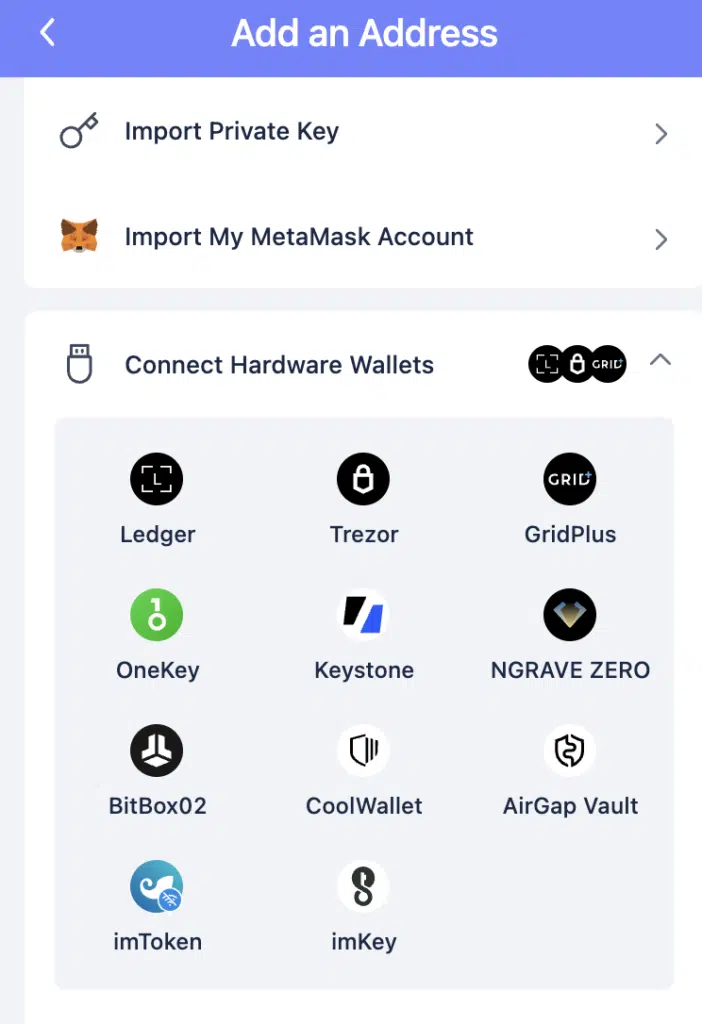Click the Connect Hardware Wallets title
Viewport: 702px width, 1024px height.
pyautogui.click(x=279, y=365)
